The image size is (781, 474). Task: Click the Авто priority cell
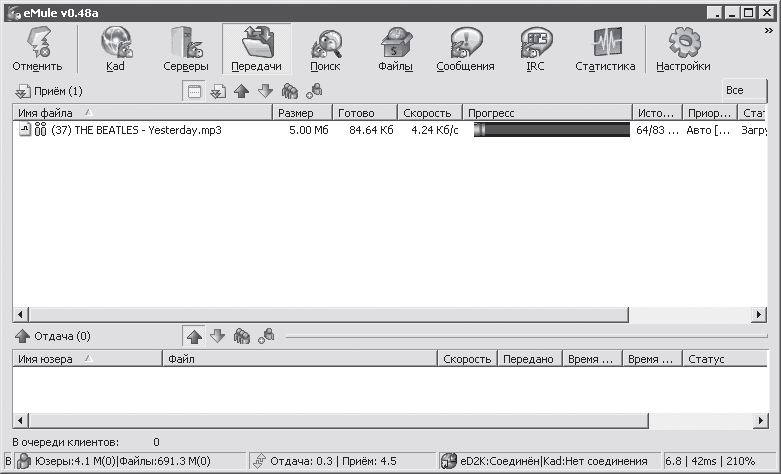(x=708, y=130)
